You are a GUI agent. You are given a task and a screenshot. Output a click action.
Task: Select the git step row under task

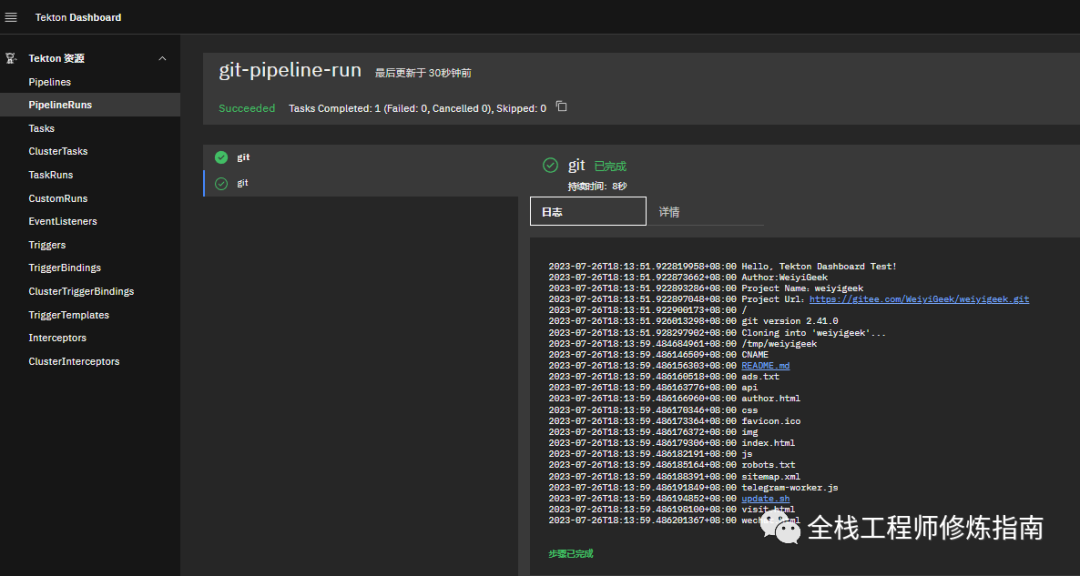click(360, 183)
